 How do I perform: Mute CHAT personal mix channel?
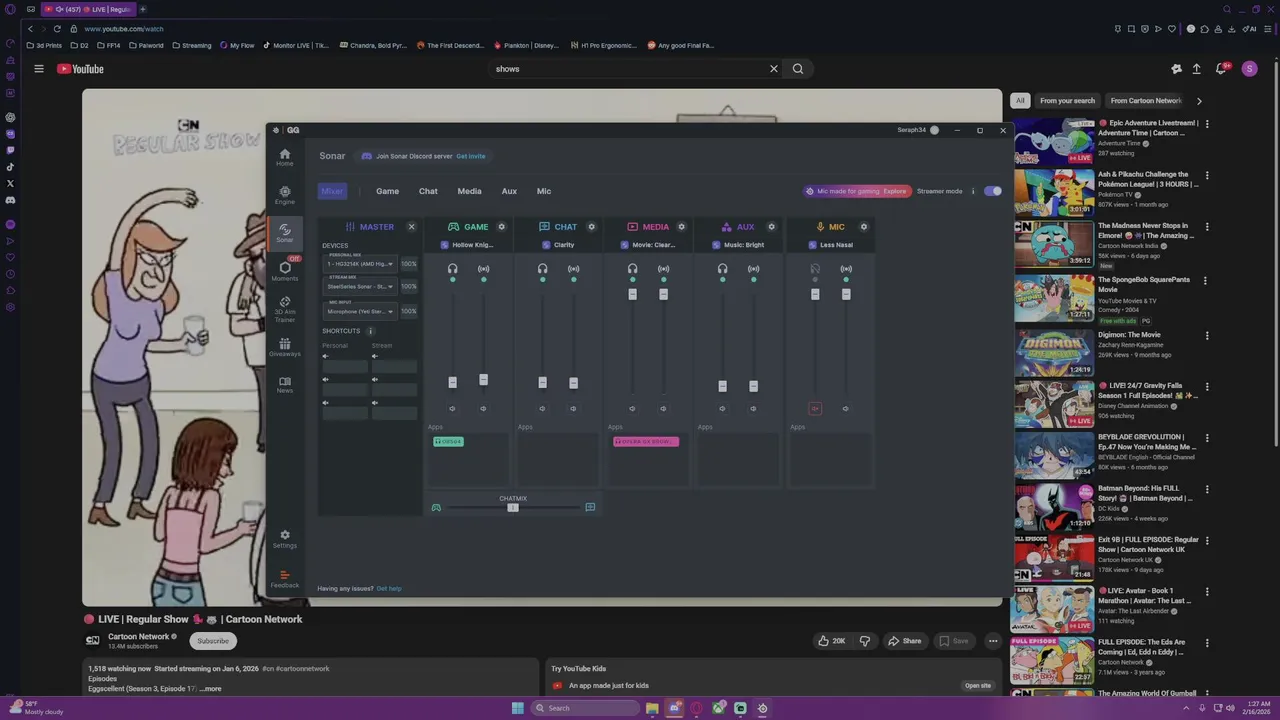[x=542, y=408]
